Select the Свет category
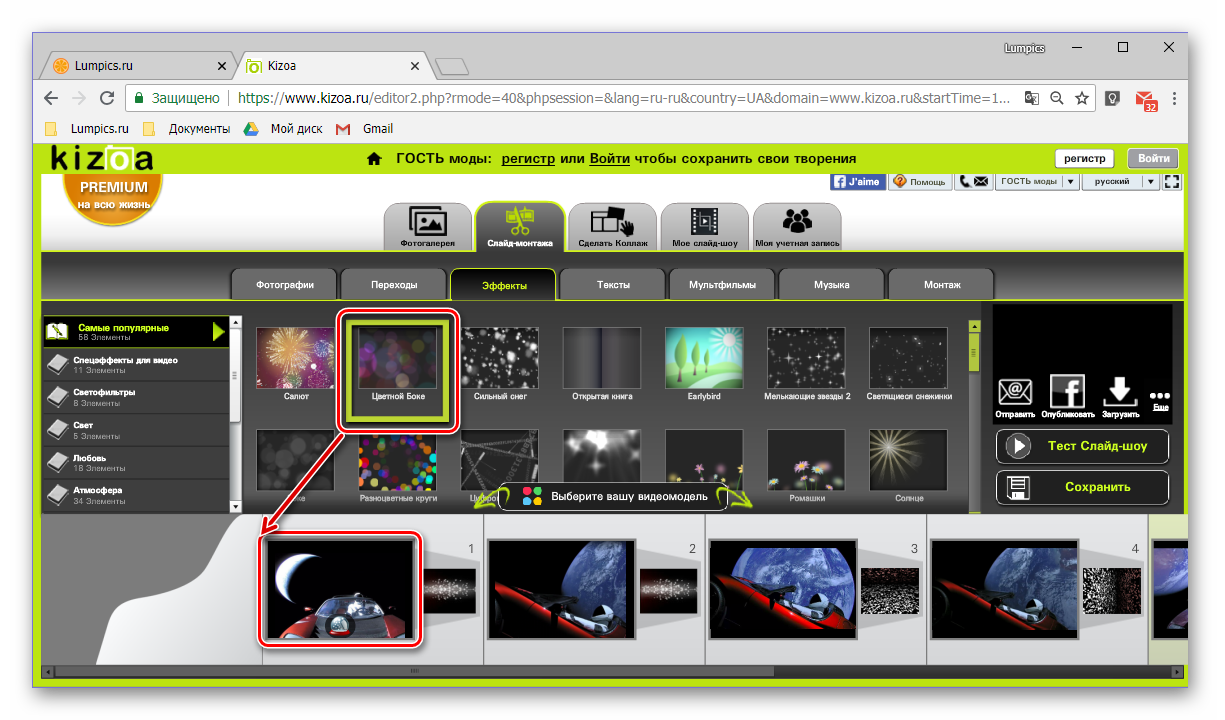Viewport: 1225px width, 720px height. pos(135,430)
